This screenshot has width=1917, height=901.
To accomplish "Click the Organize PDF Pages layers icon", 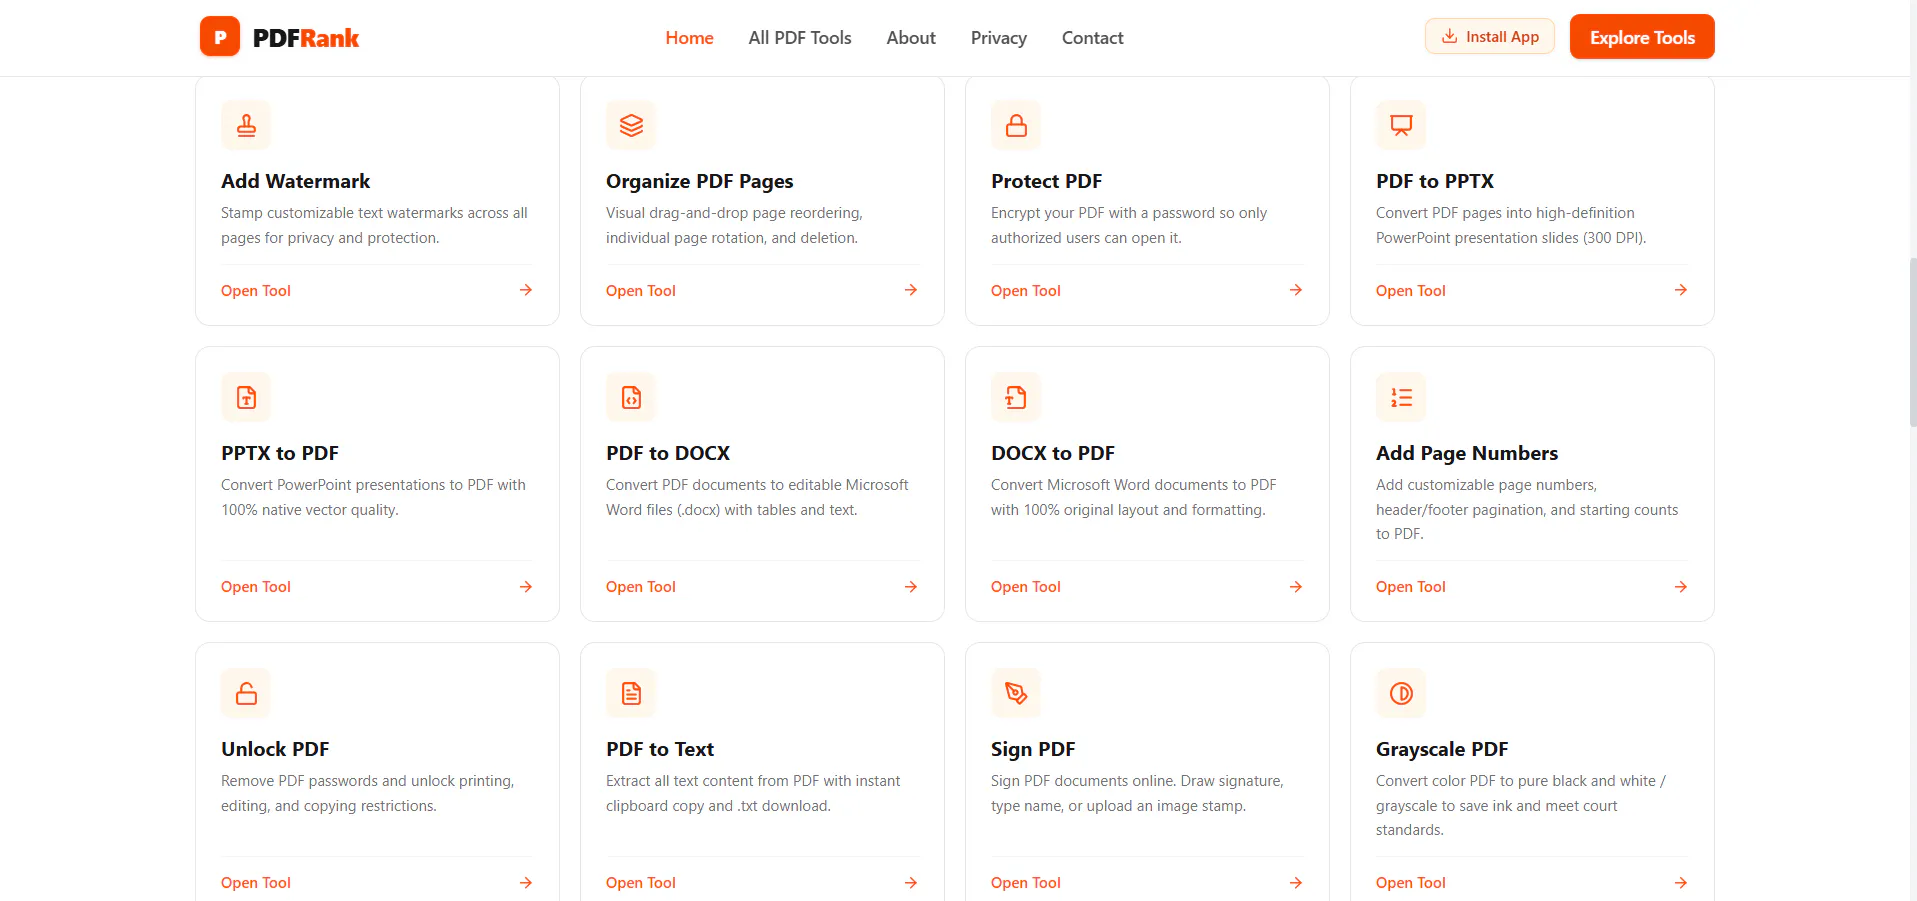I will 631,125.
